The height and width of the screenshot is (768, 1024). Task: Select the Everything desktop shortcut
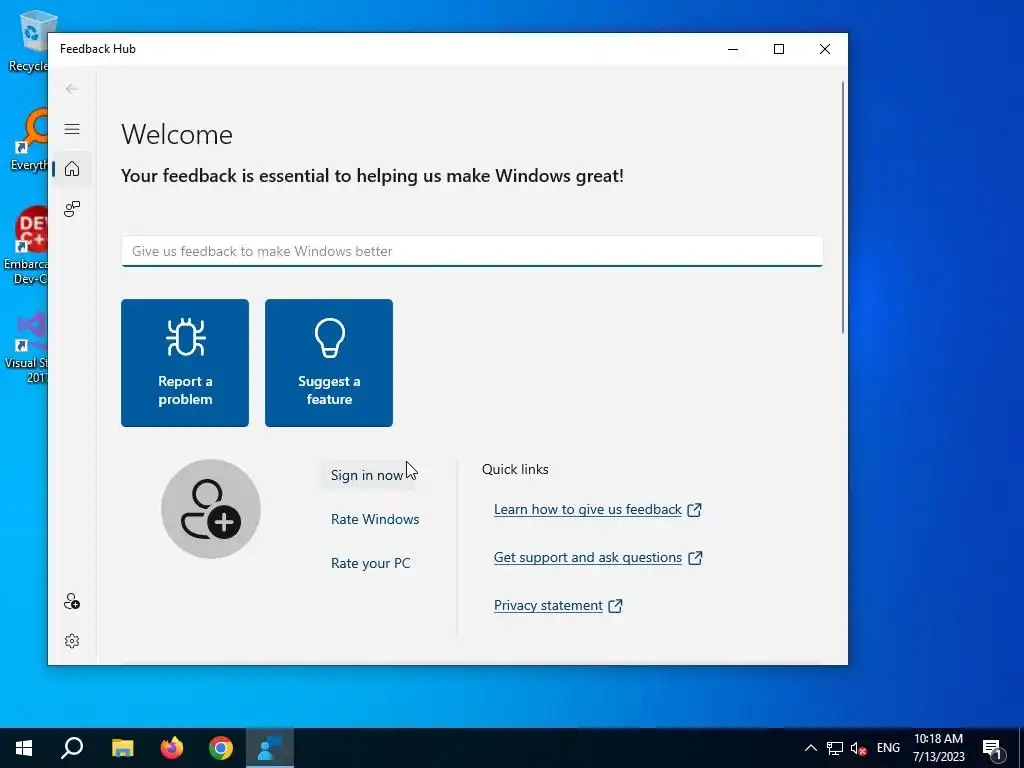pos(28,140)
